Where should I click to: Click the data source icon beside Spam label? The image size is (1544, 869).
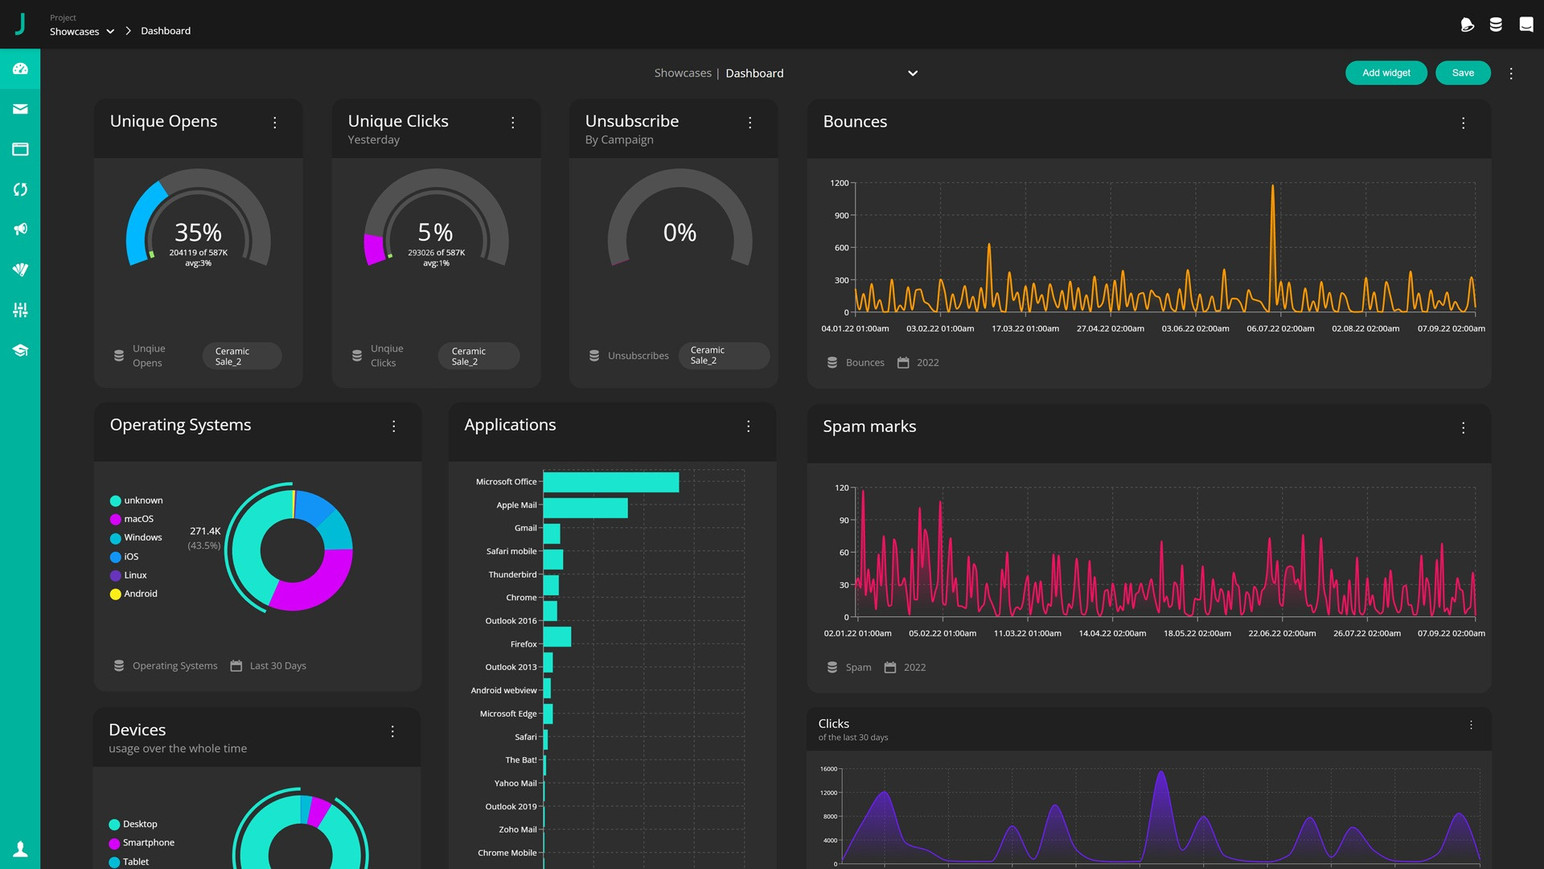point(832,667)
